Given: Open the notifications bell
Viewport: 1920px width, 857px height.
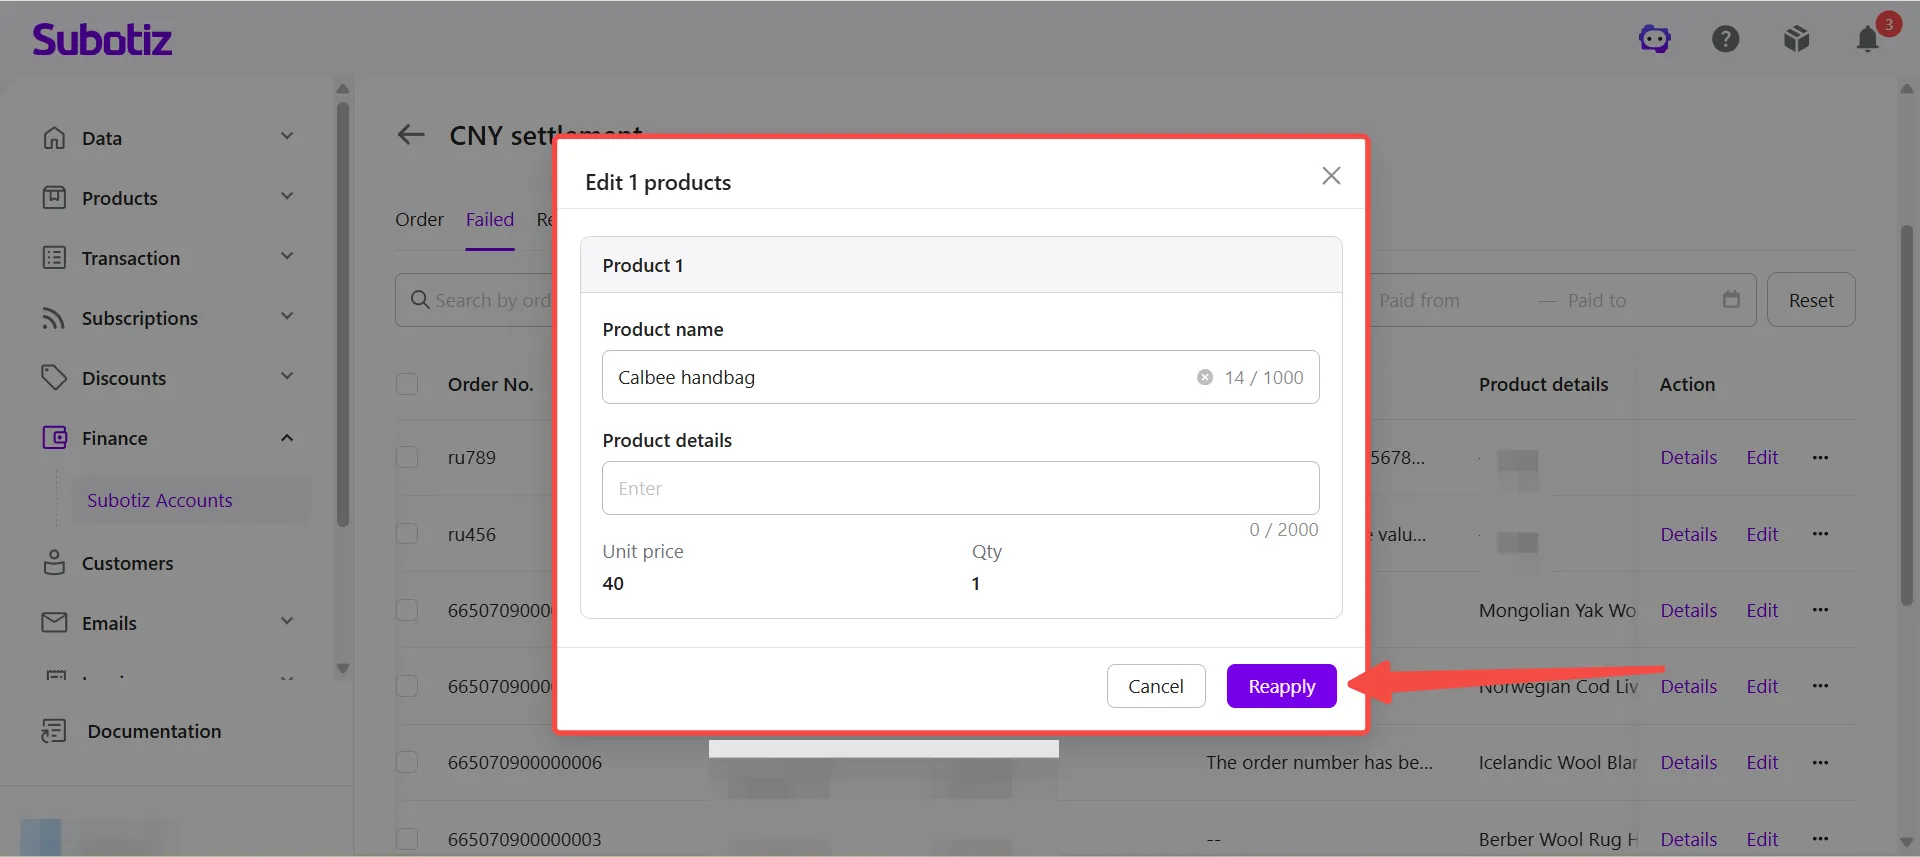Looking at the screenshot, I should [x=1868, y=39].
